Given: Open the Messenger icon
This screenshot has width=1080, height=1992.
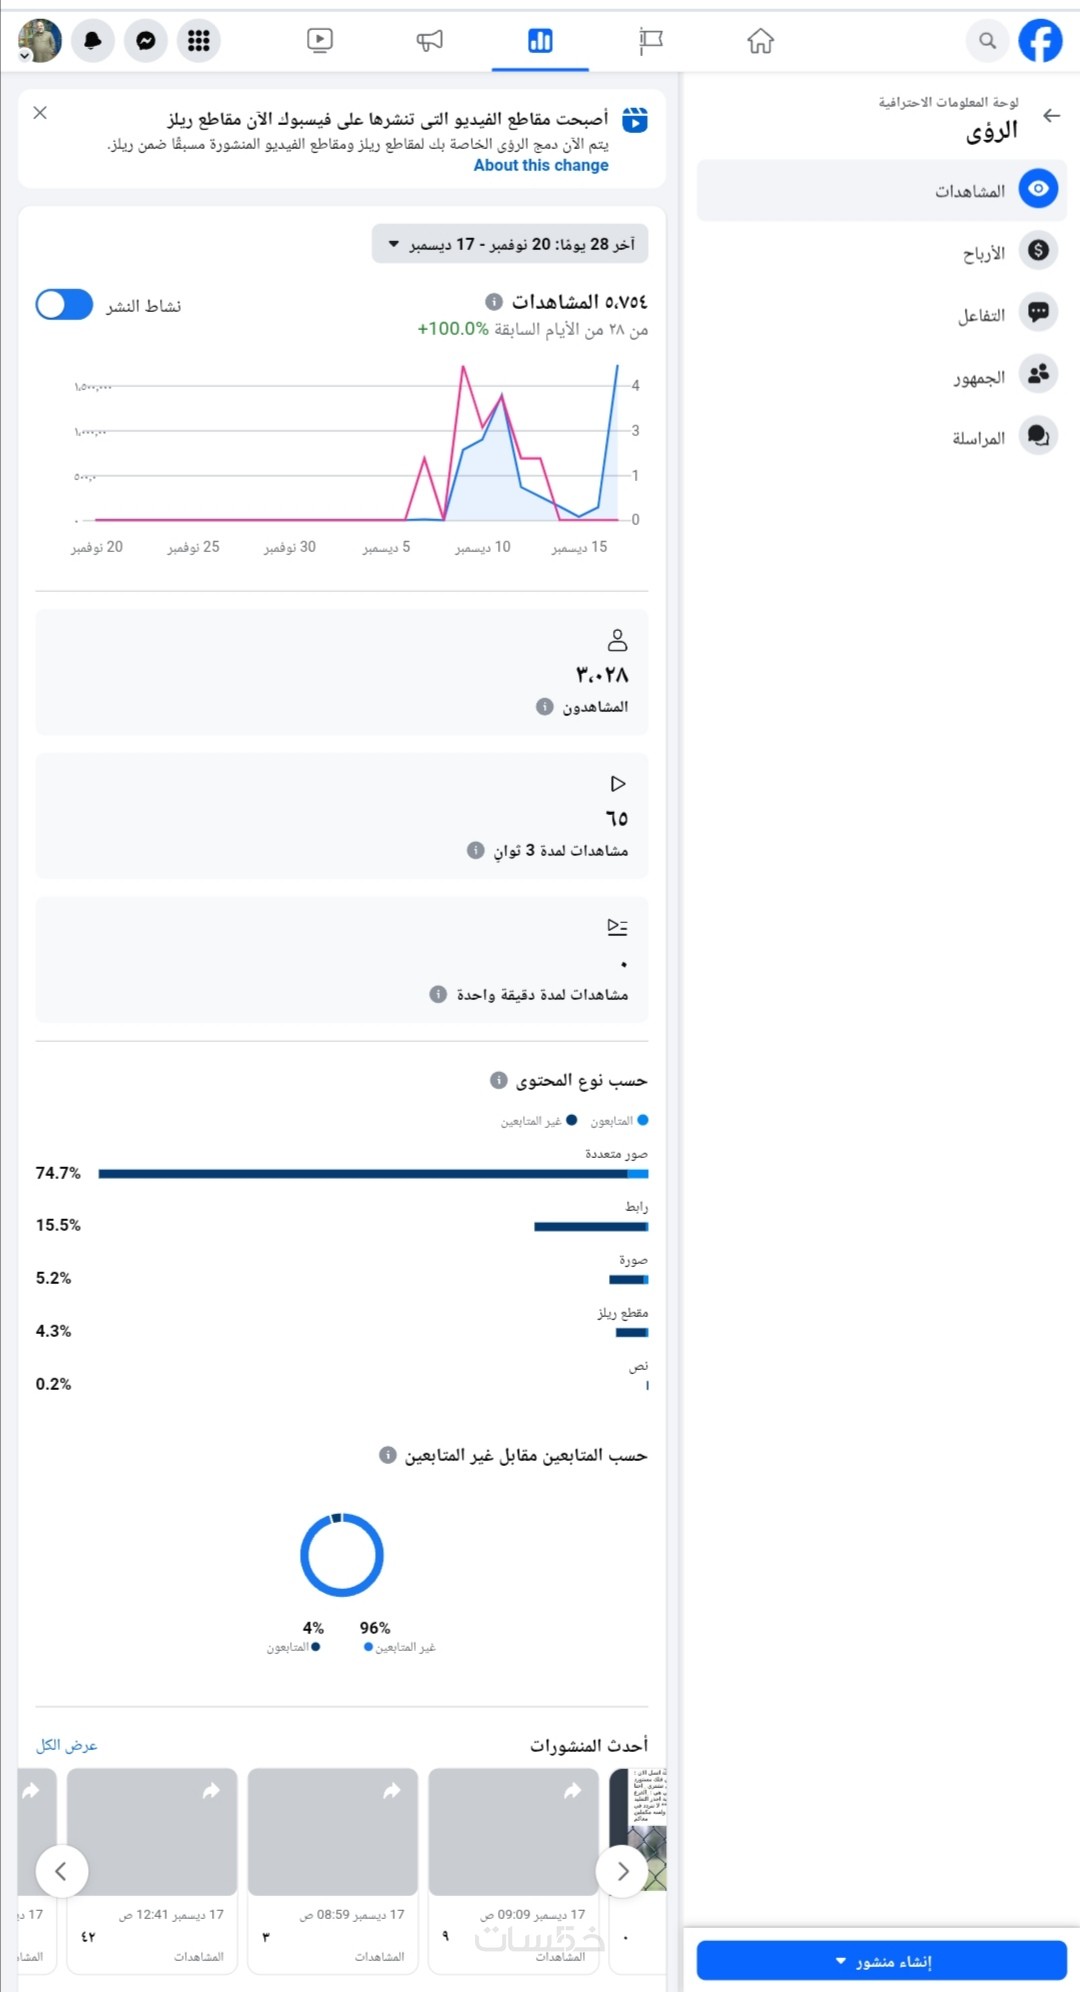Looking at the screenshot, I should point(146,41).
